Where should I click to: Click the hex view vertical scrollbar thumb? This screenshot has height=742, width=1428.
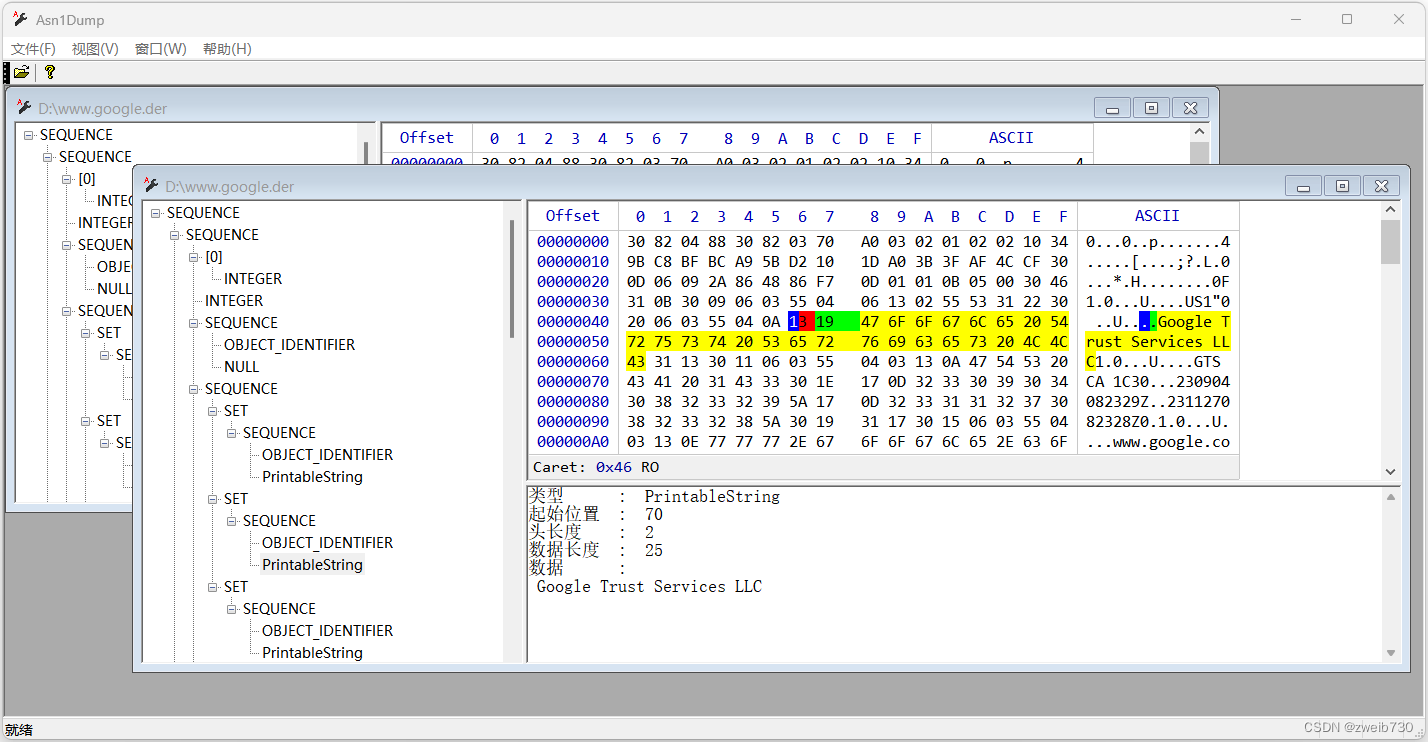(1390, 242)
